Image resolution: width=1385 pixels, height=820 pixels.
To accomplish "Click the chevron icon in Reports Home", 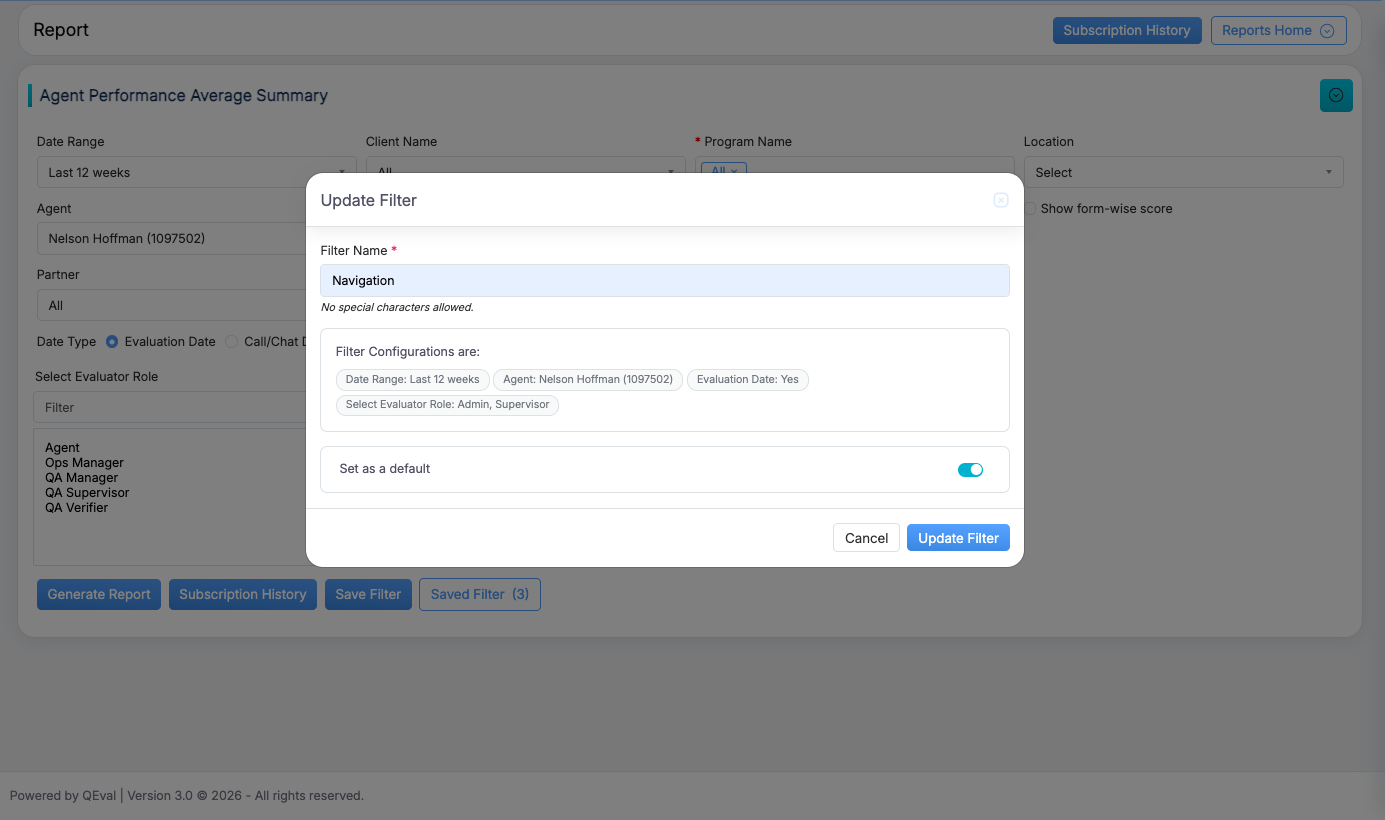I will pos(1327,31).
